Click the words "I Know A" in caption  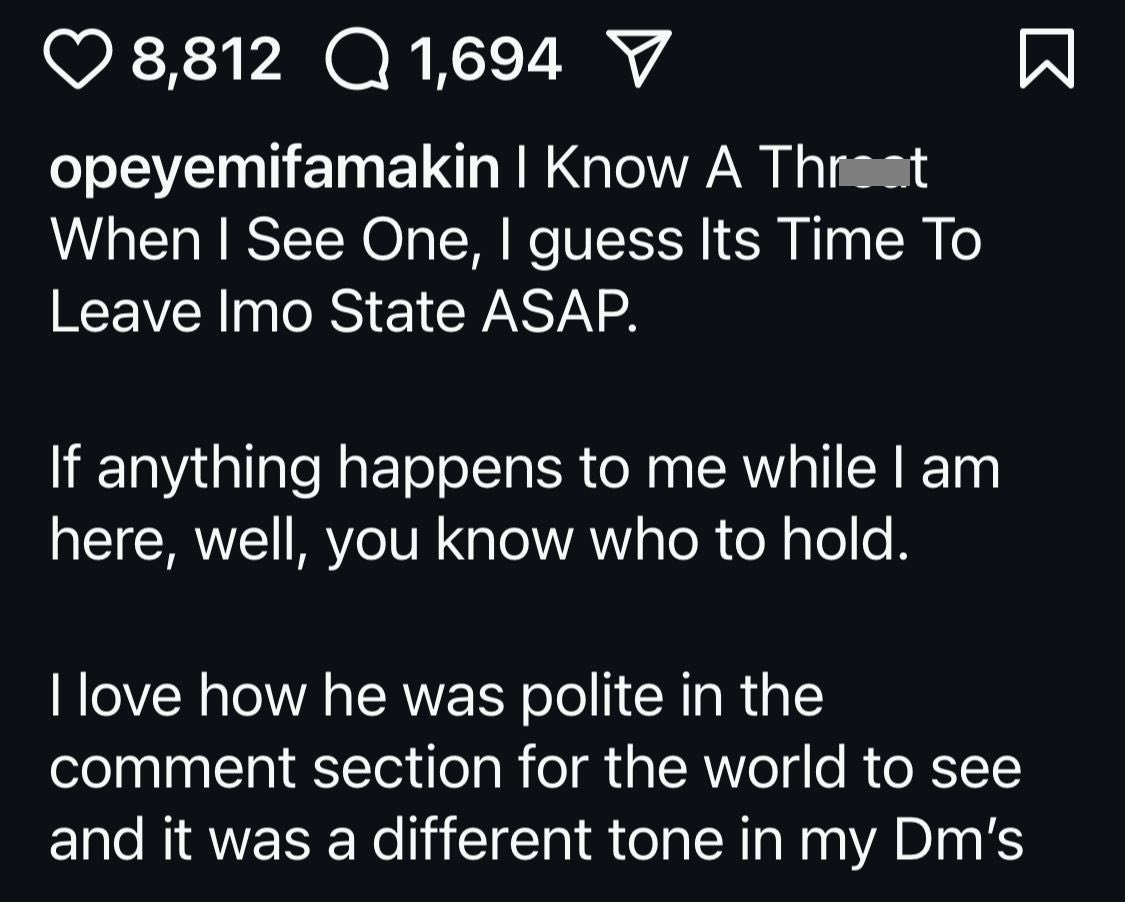[x=628, y=170]
